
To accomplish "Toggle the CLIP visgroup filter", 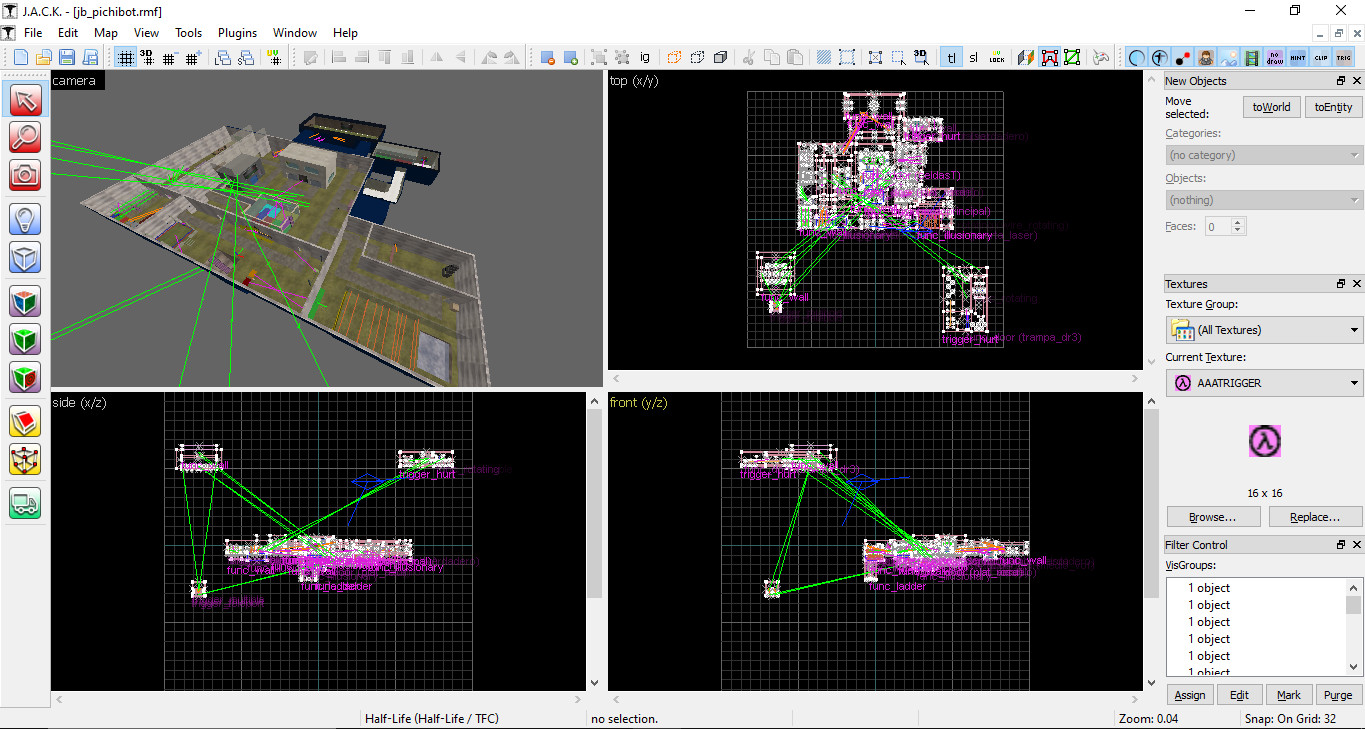I will 1320,58.
